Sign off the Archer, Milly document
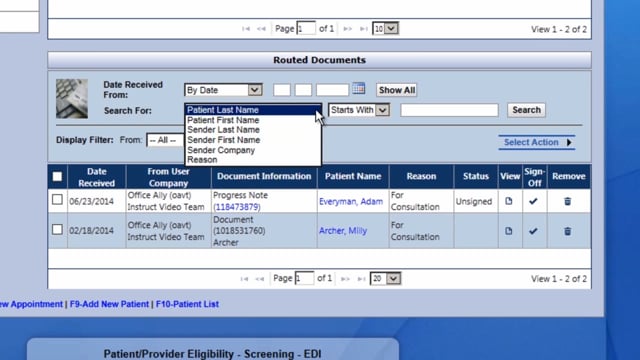This screenshot has height=360, width=640. pyautogui.click(x=533, y=231)
